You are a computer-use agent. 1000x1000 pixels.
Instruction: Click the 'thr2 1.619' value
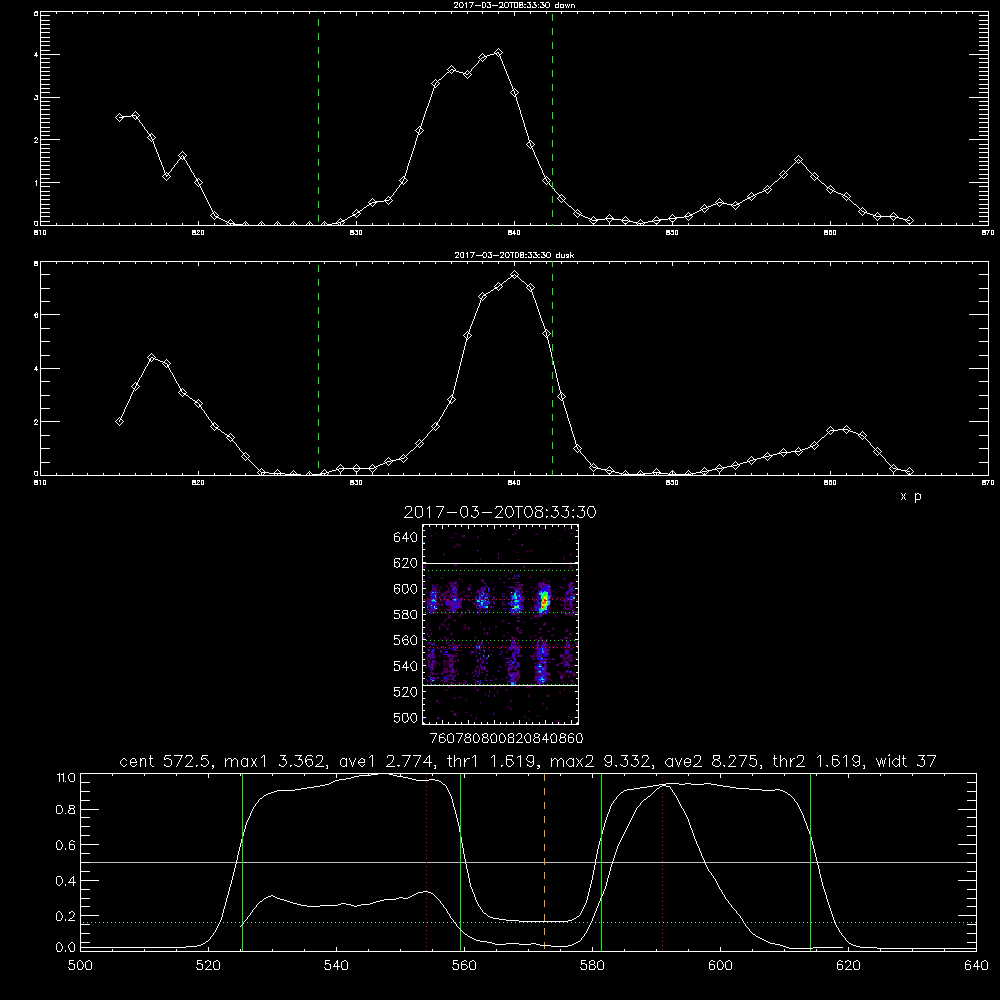(x=818, y=761)
